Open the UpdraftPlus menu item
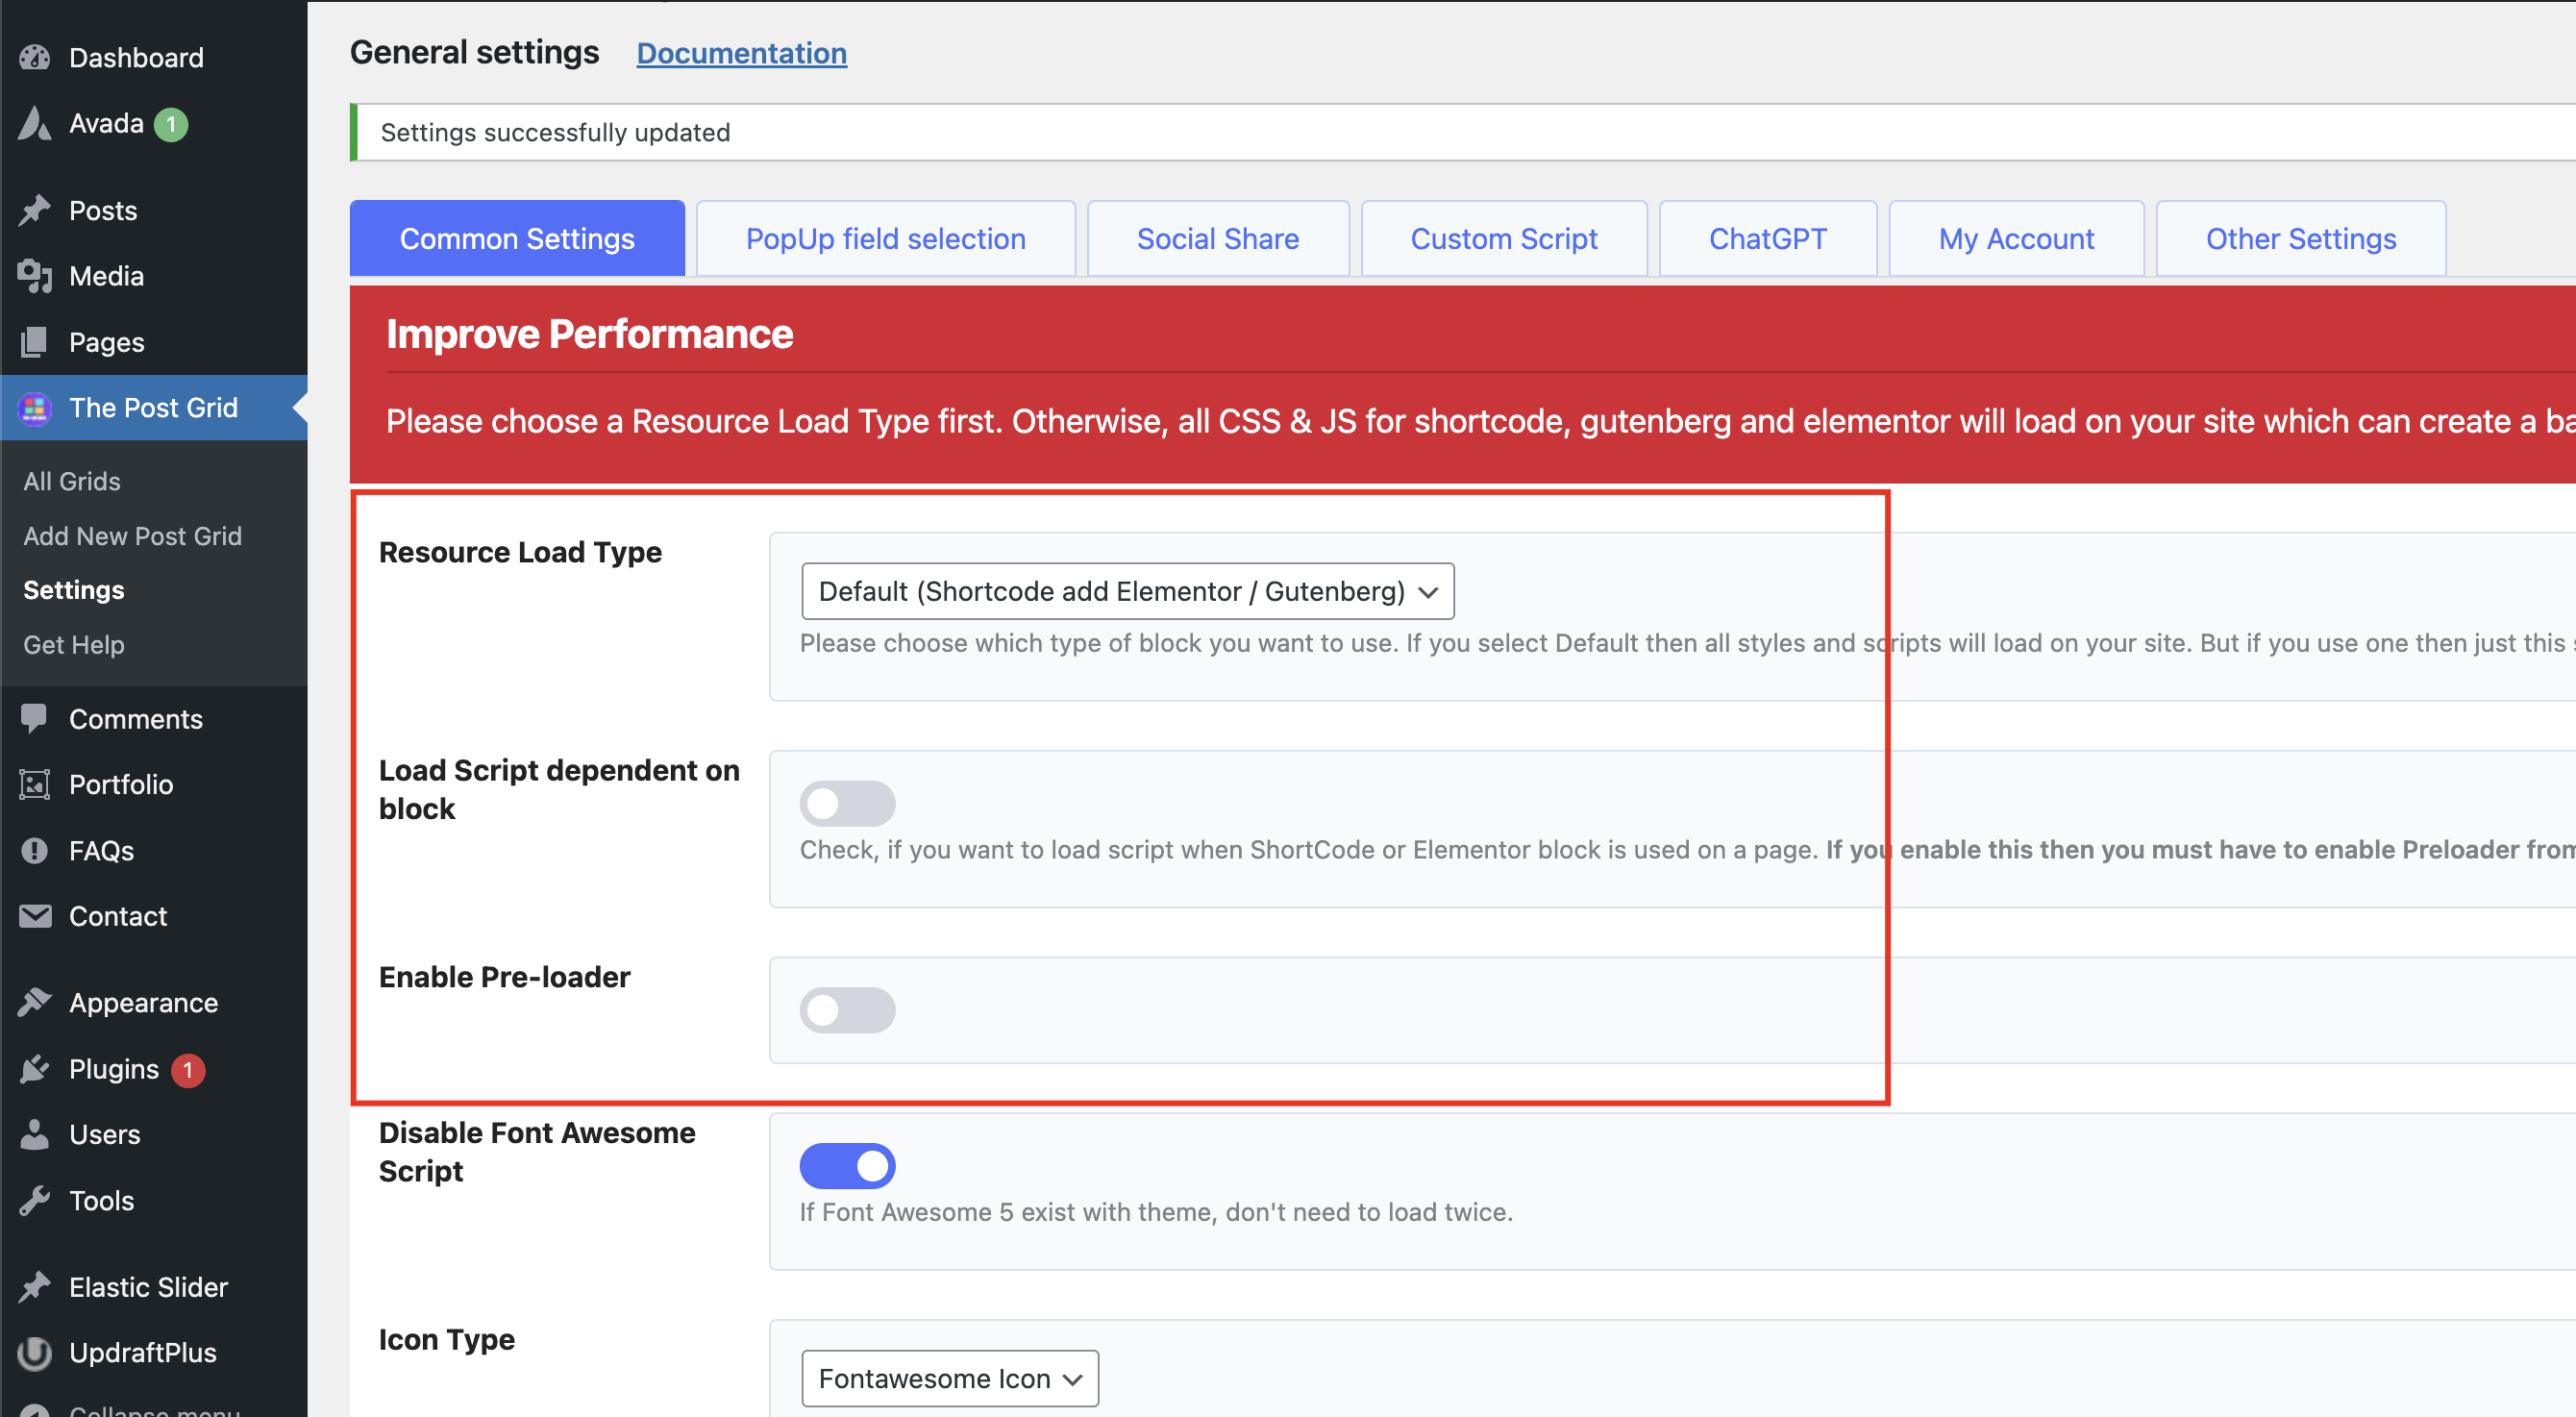Image resolution: width=2576 pixels, height=1417 pixels. click(x=154, y=1353)
